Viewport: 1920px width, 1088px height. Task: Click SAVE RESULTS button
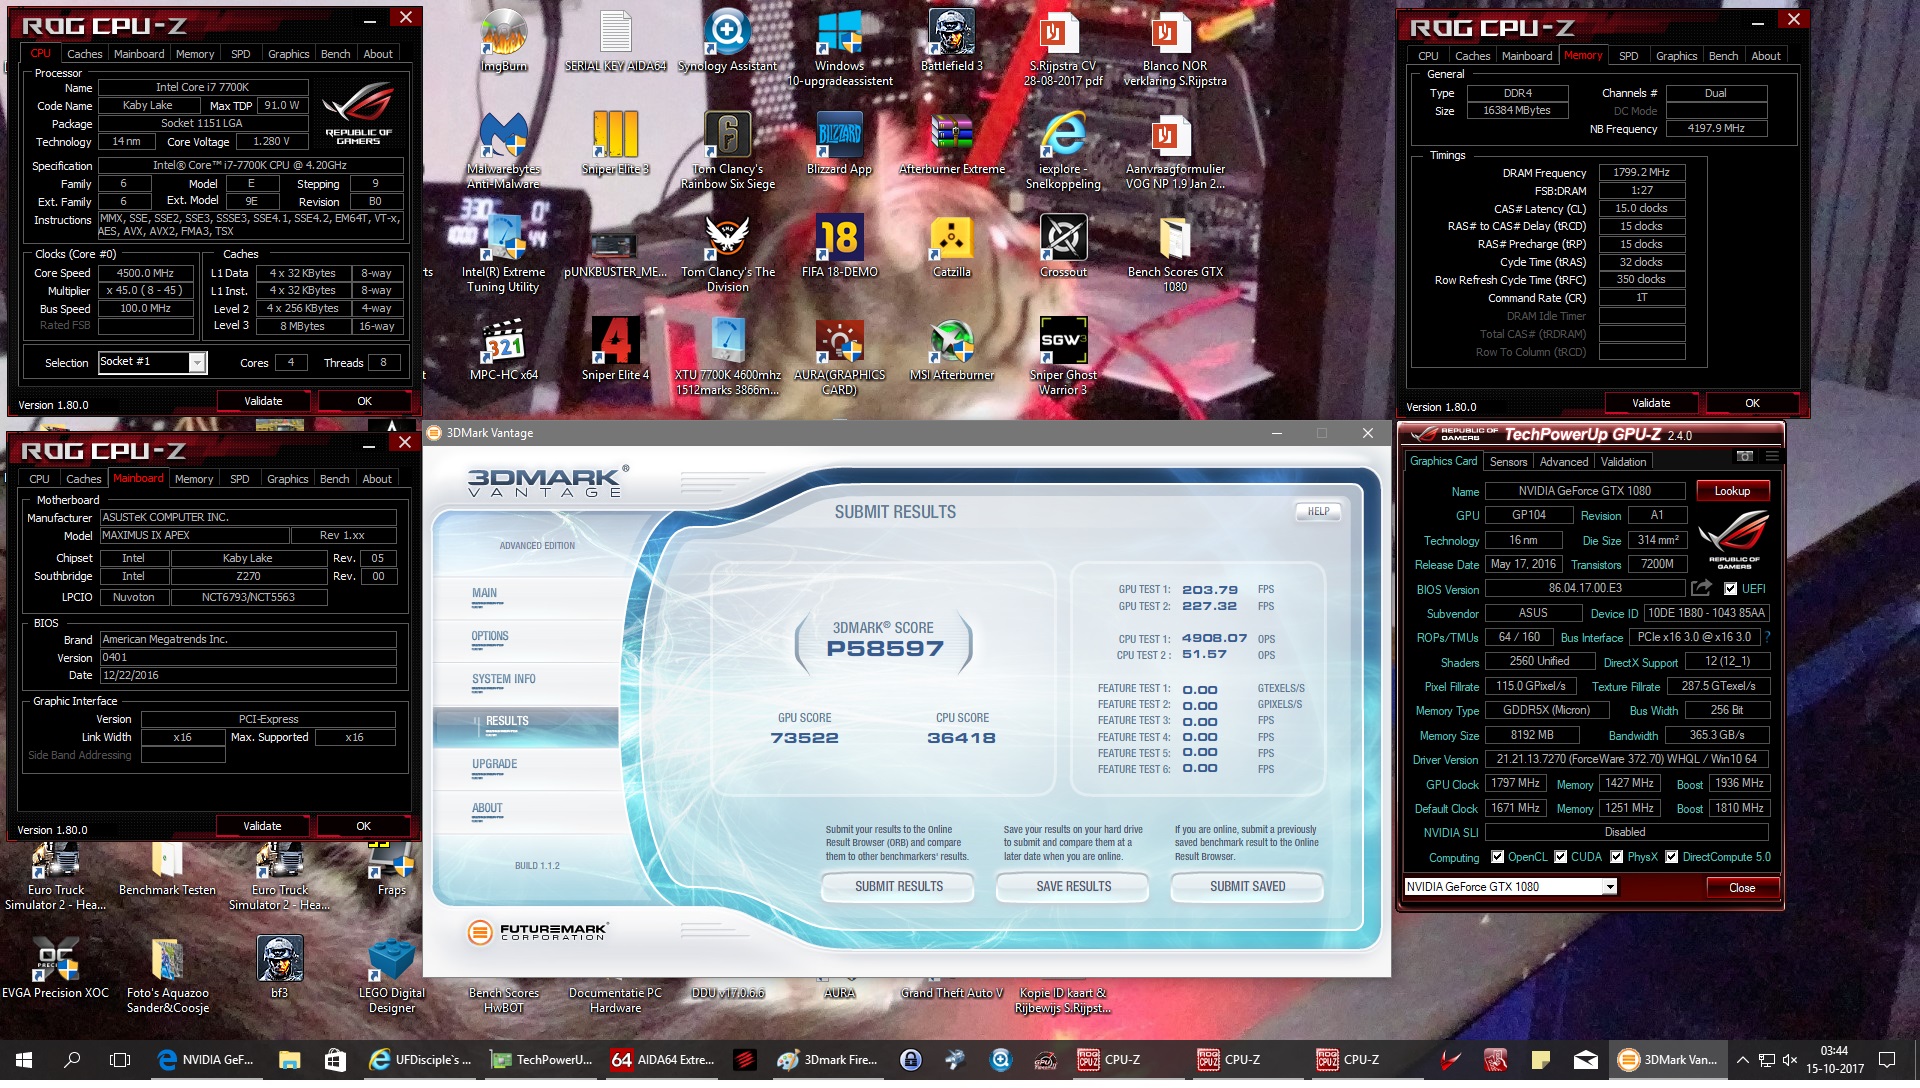1073,887
